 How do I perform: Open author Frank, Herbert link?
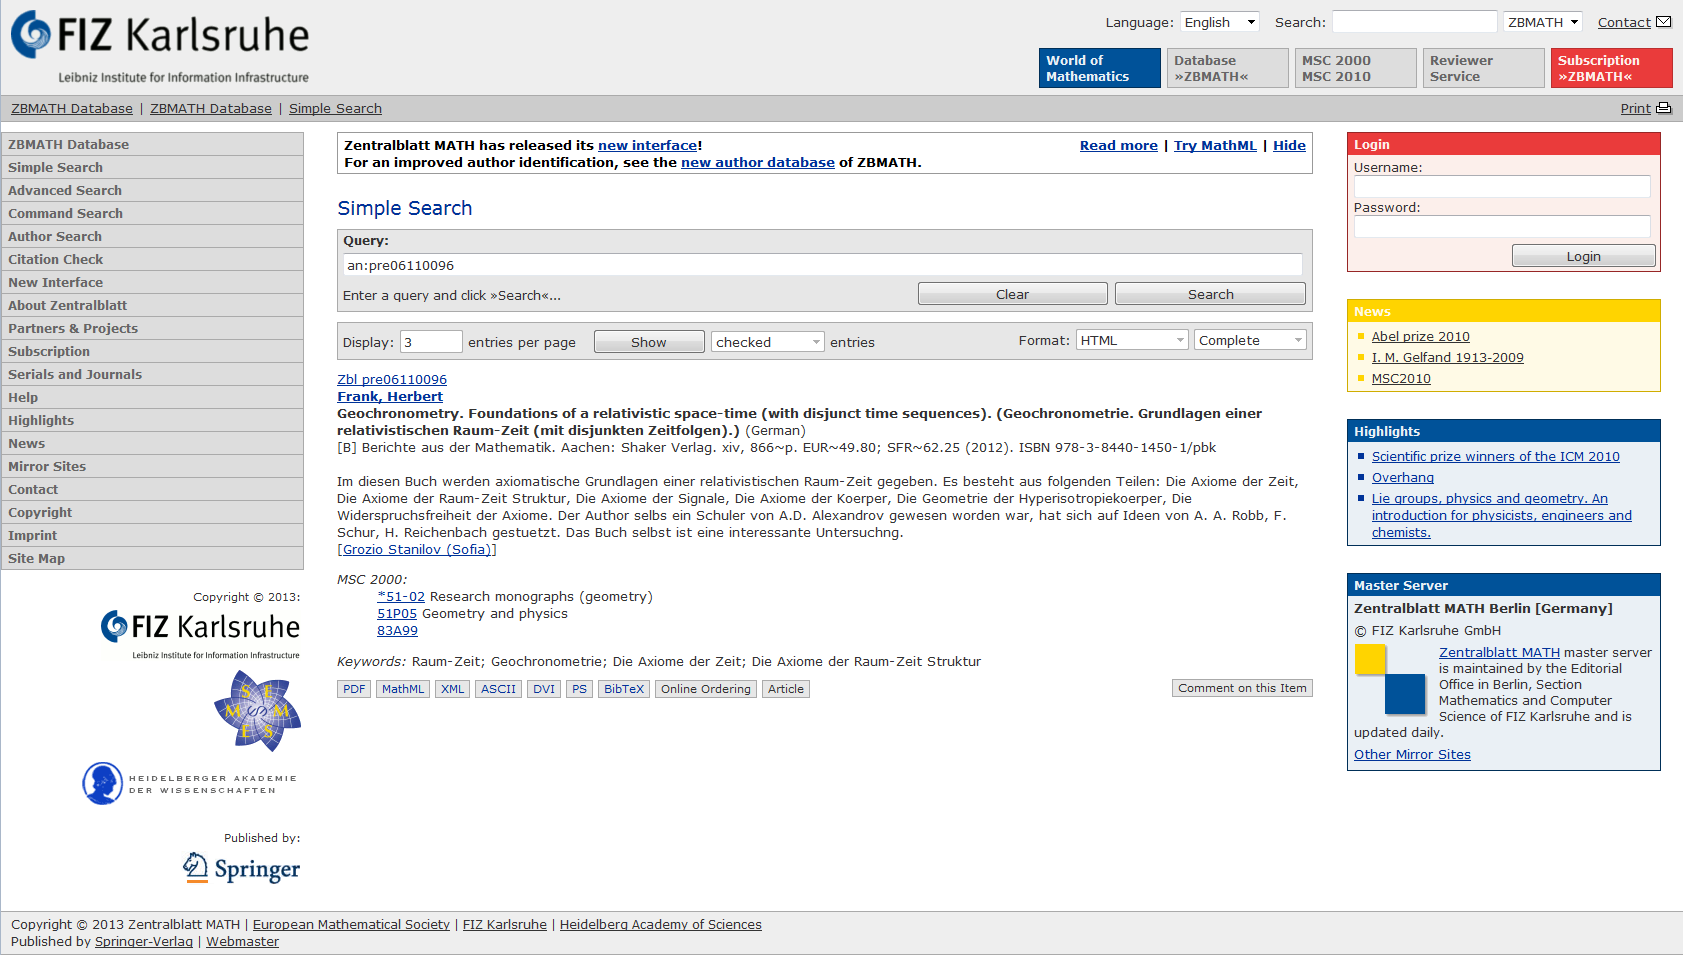coord(390,397)
